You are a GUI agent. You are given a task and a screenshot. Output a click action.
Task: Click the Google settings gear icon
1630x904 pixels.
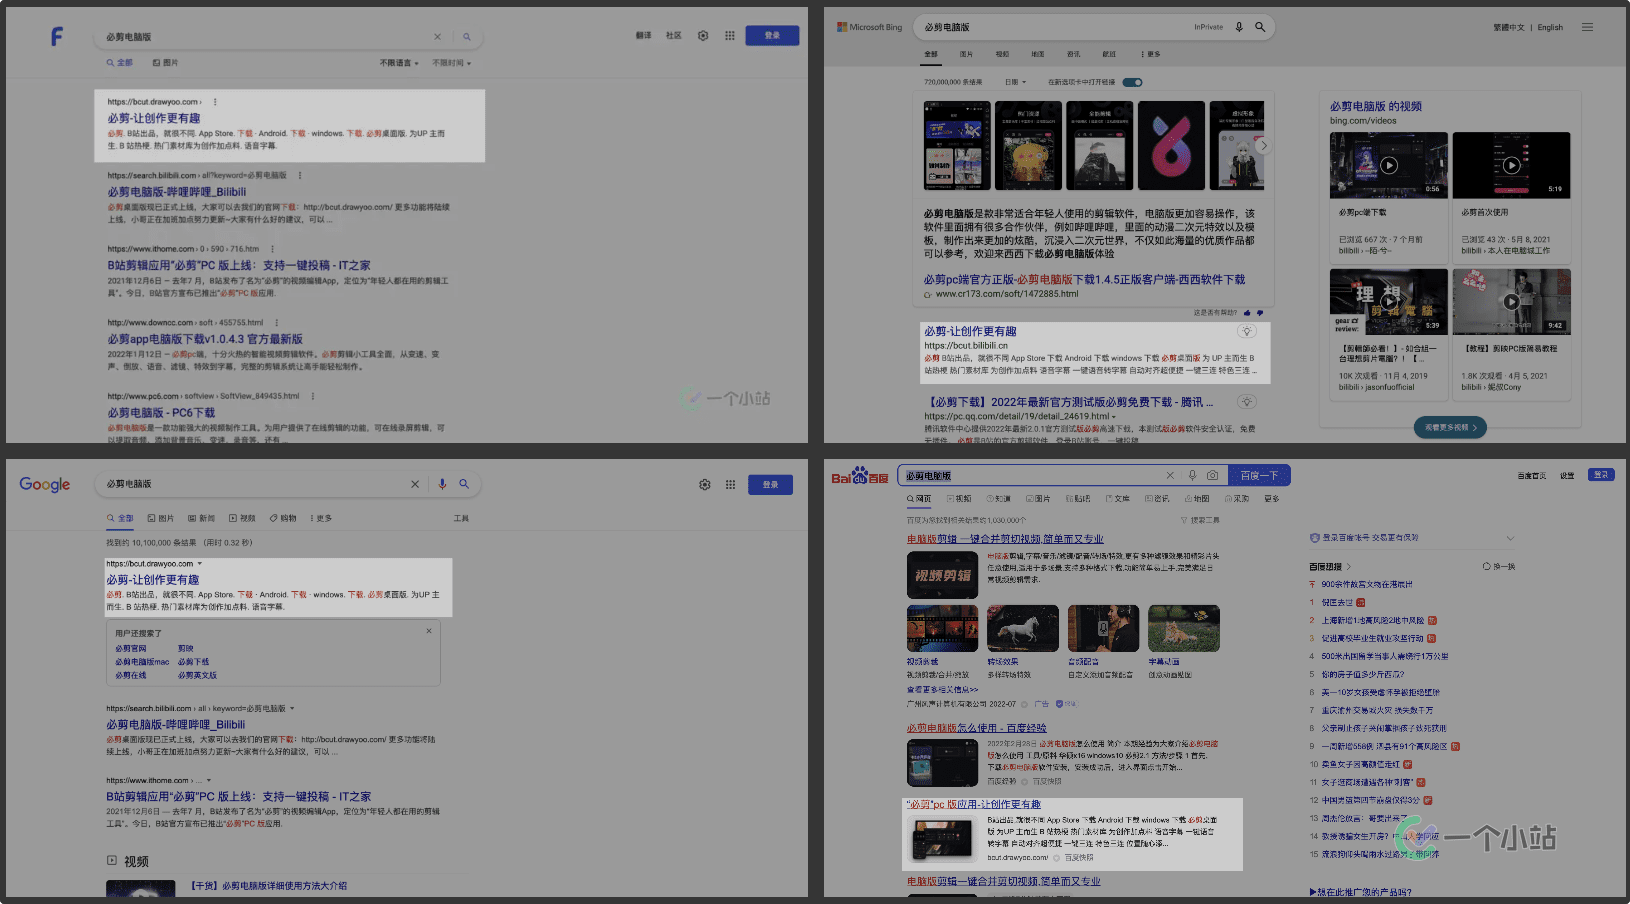tap(705, 484)
